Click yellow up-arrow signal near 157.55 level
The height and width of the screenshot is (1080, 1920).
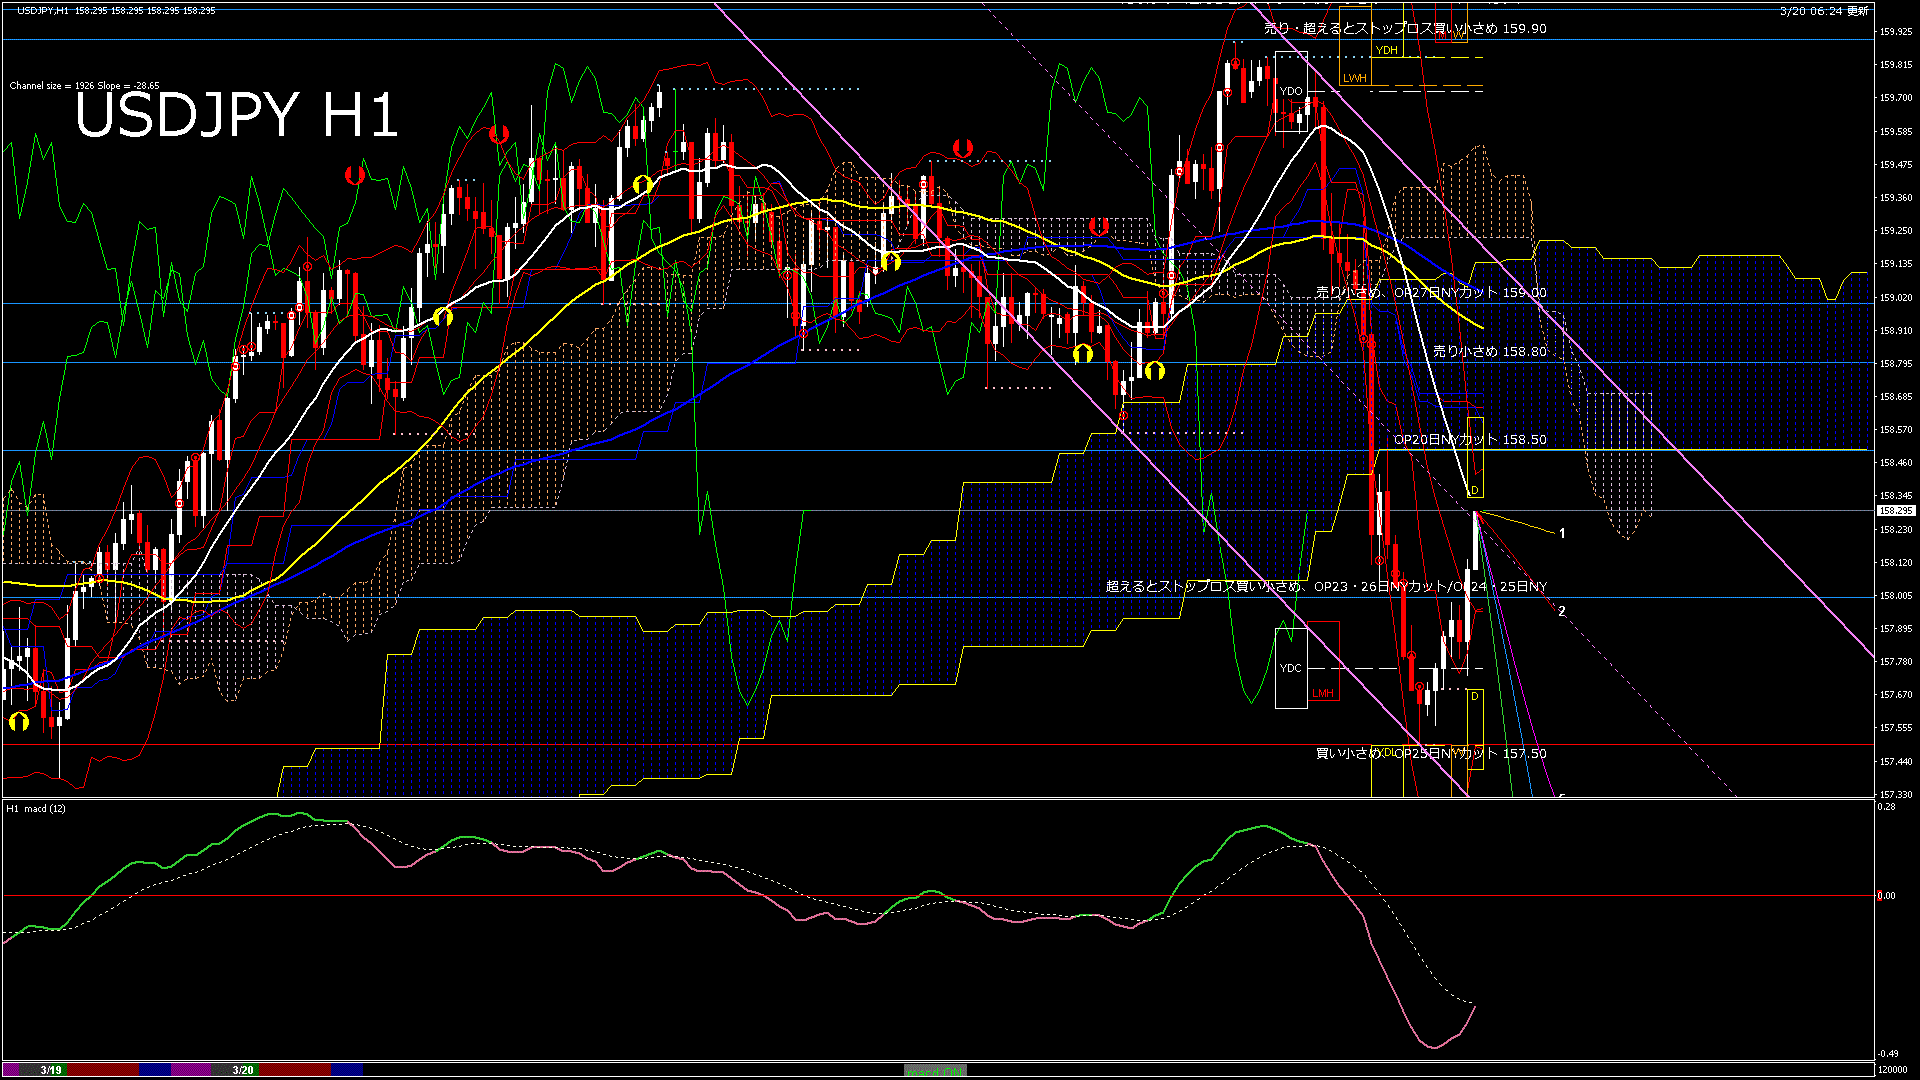coord(19,721)
